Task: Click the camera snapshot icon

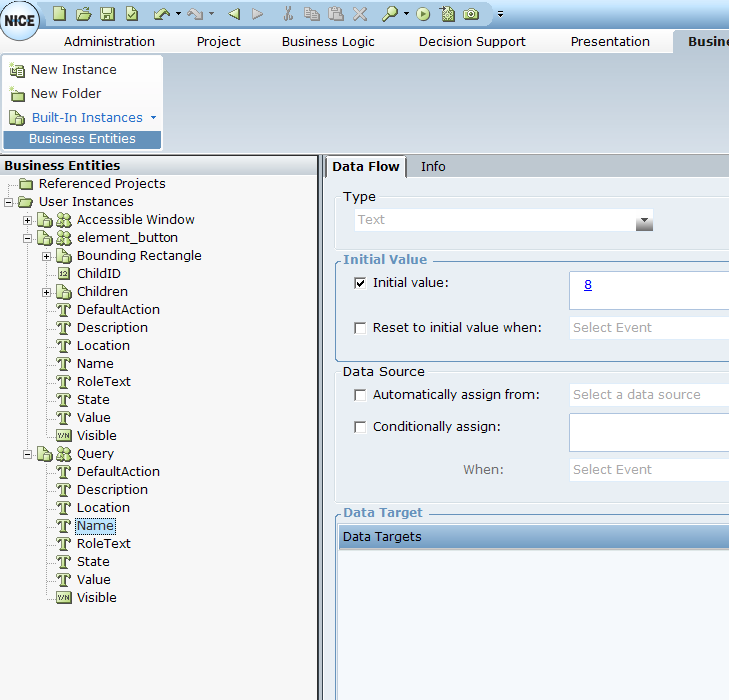Action: 471,14
